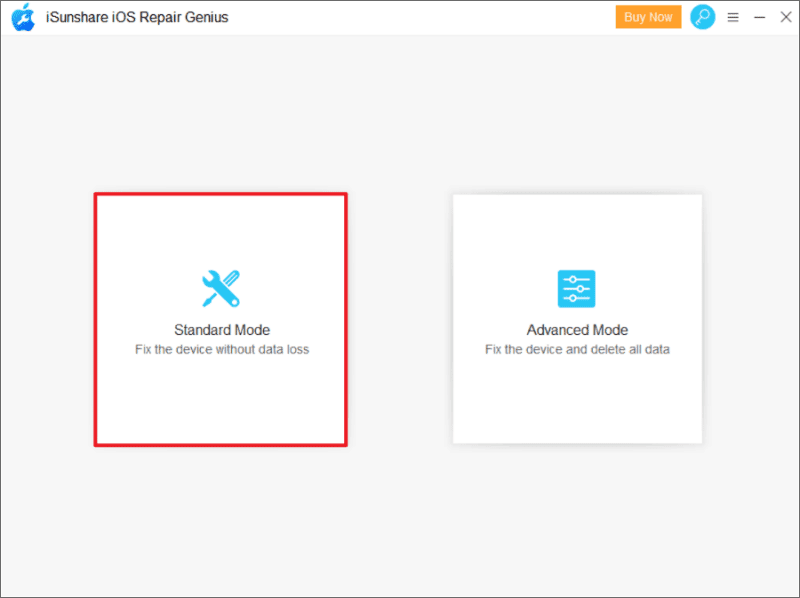Click the gray gap between the two mode cards
Viewport: 800px width, 598px height.
[x=400, y=320]
